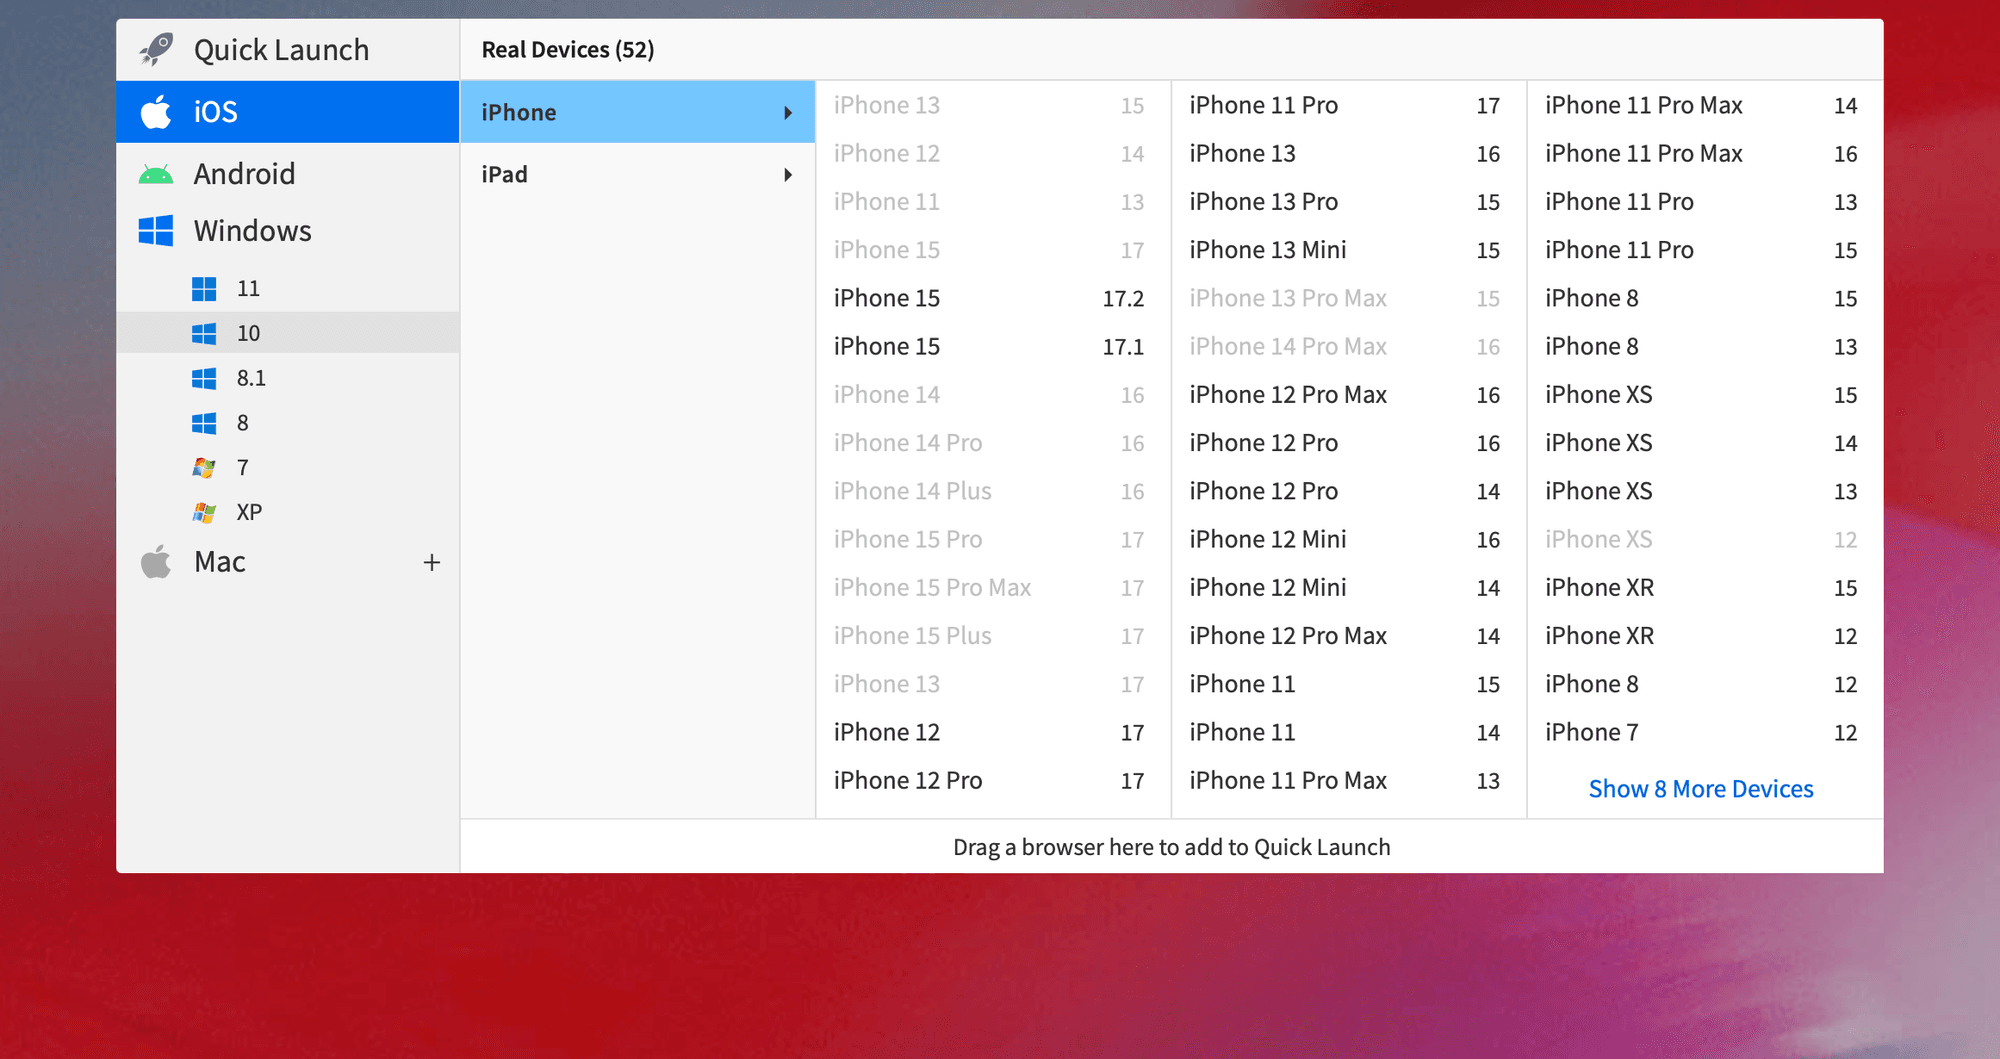Screen dimensions: 2000x1059
Task: Select iPhone 11 Pro with iOS 13
Action: click(x=1705, y=201)
